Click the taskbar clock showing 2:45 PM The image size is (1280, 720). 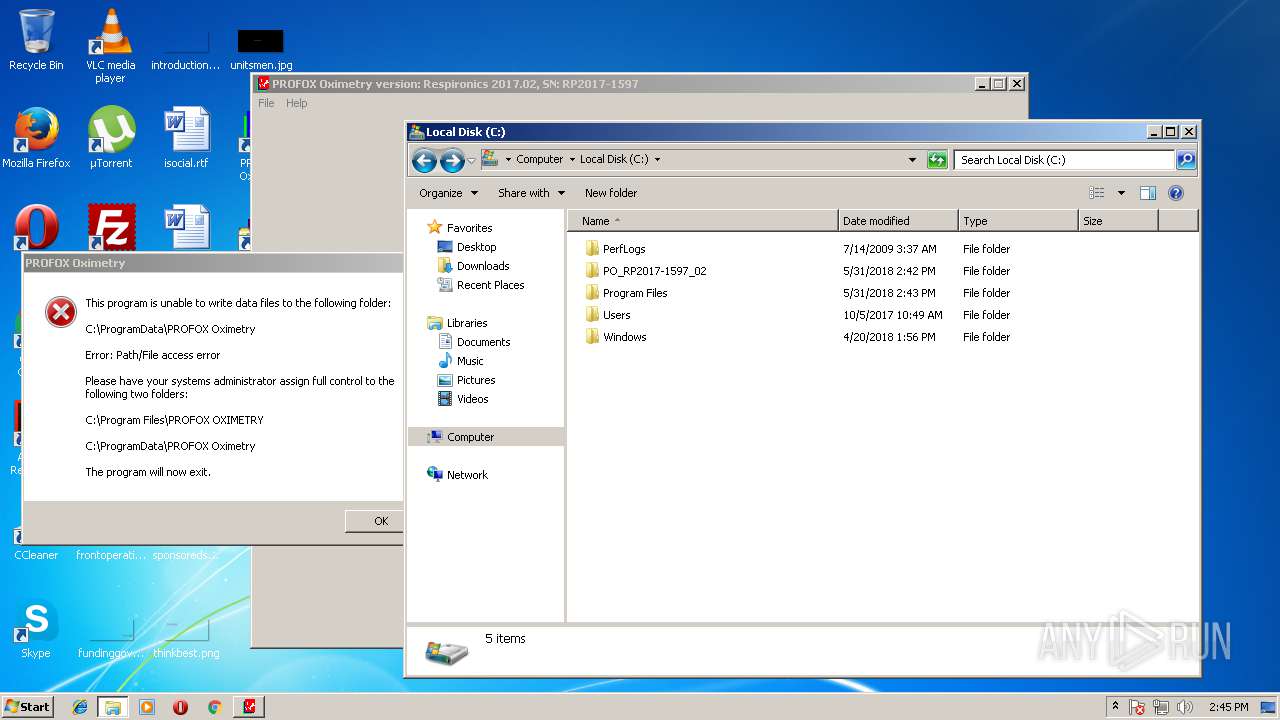[x=1228, y=707]
